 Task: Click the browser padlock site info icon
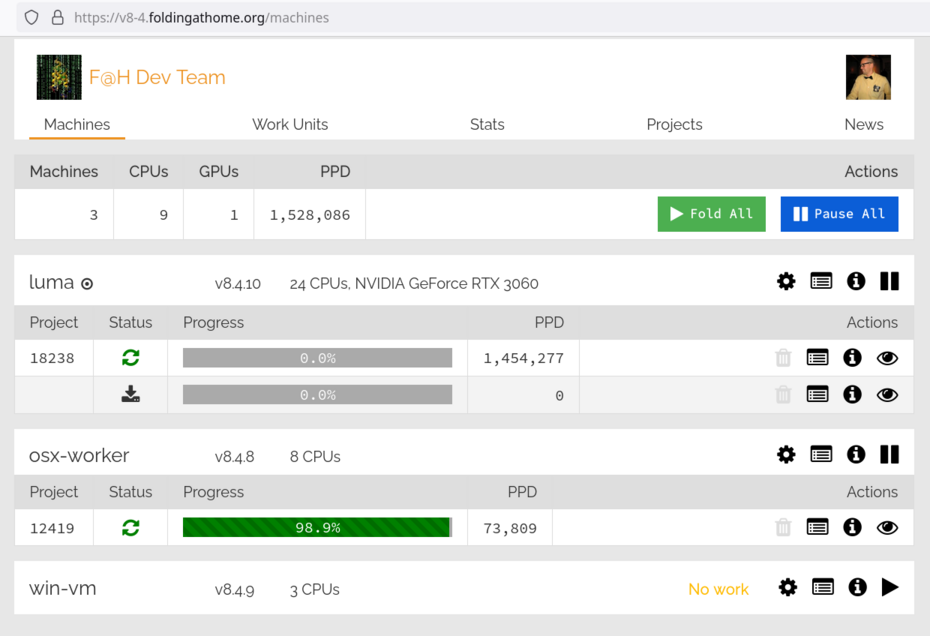pos(58,18)
